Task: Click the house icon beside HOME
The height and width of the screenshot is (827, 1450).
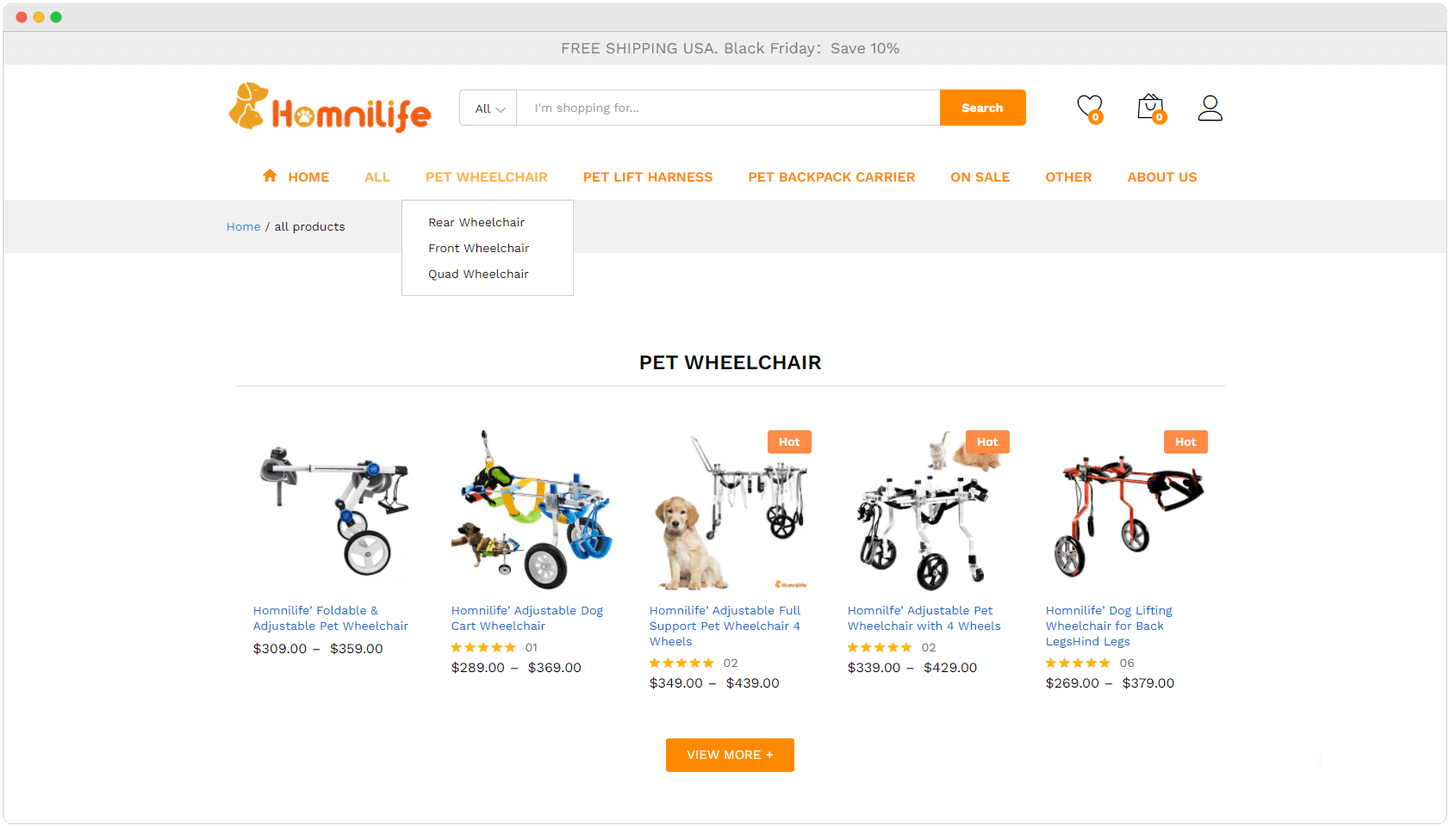Action: 270,176
